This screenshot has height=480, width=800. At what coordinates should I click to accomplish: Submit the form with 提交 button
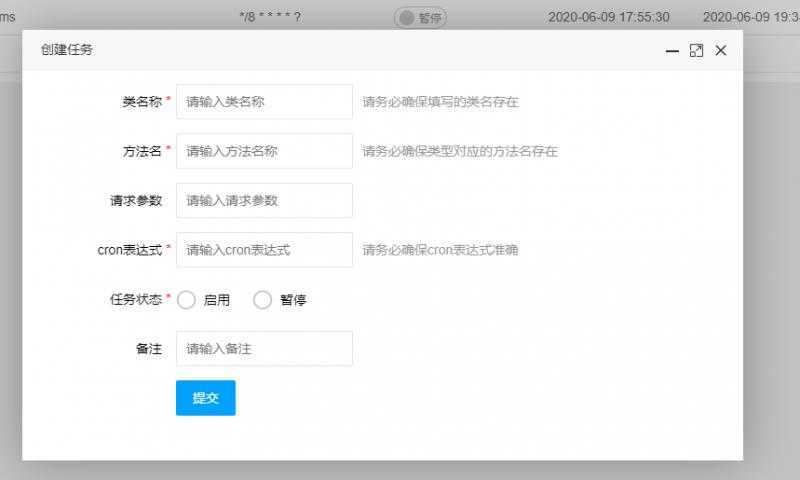coord(206,398)
